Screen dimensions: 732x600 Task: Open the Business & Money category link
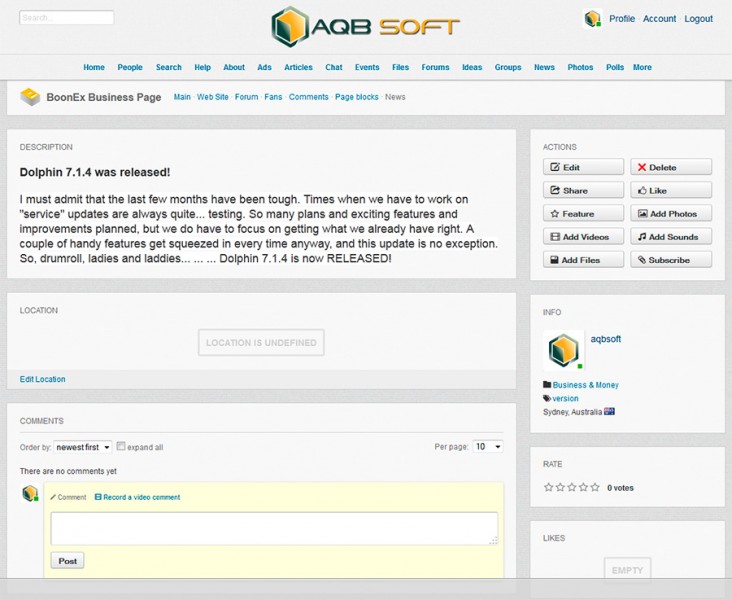585,385
